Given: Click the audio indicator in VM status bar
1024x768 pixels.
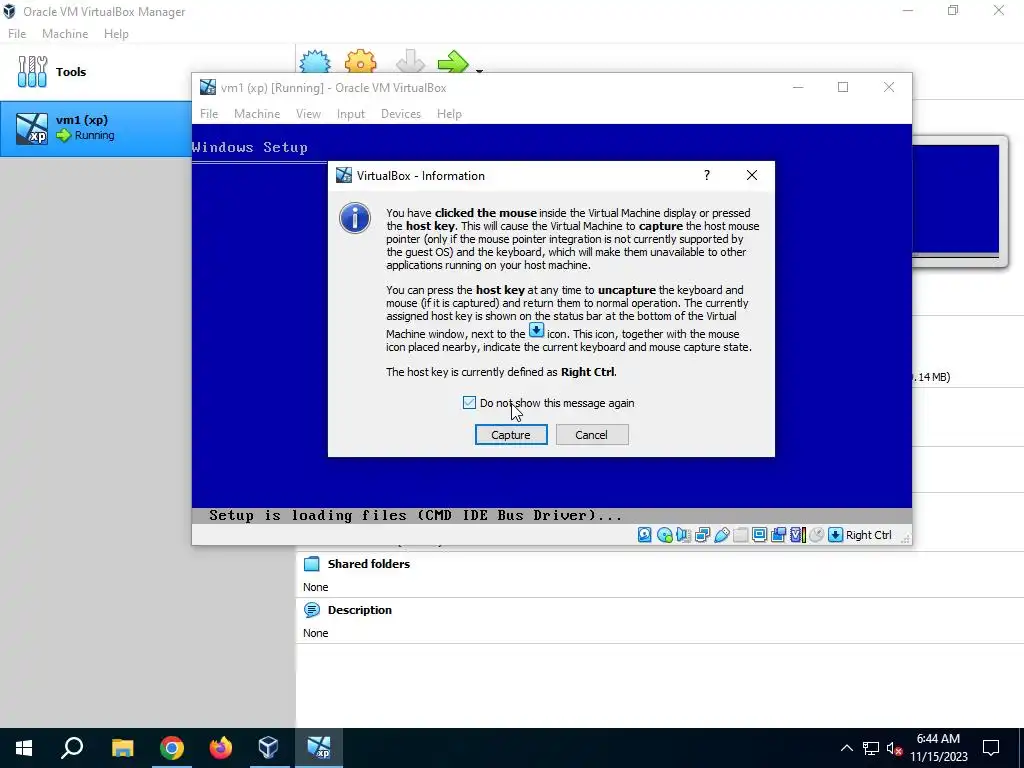Looking at the screenshot, I should (x=683, y=535).
